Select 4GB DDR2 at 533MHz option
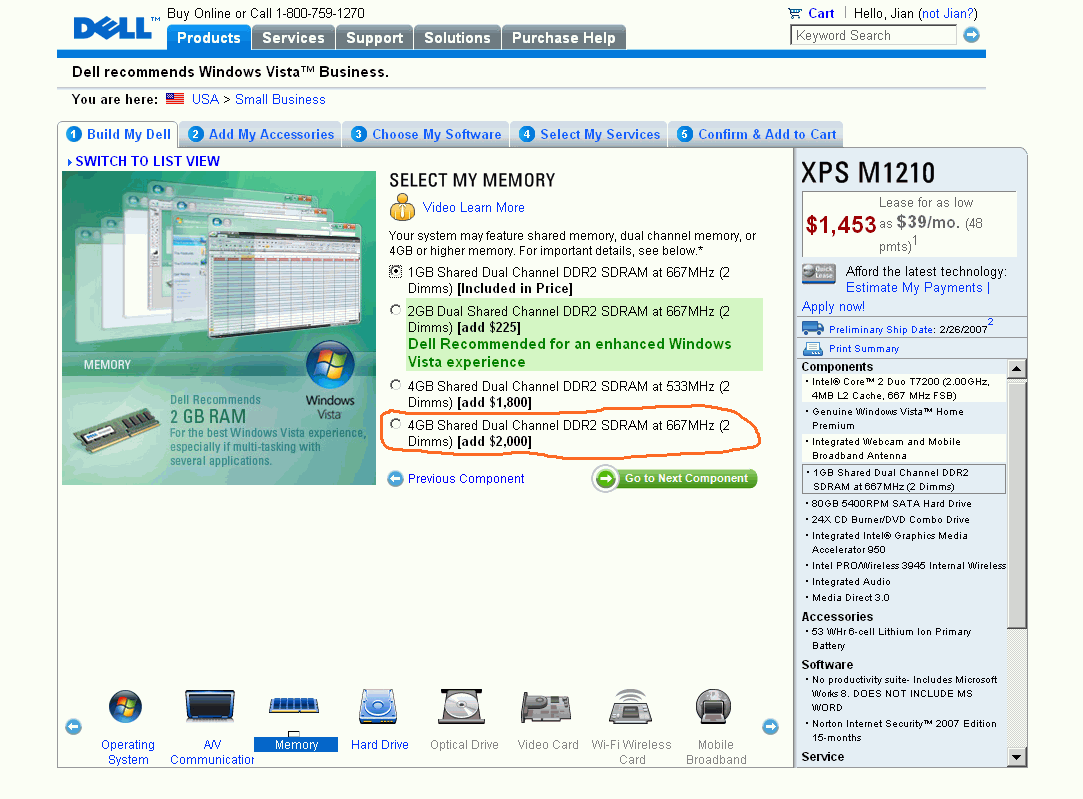Image resolution: width=1083 pixels, height=799 pixels. tap(395, 385)
